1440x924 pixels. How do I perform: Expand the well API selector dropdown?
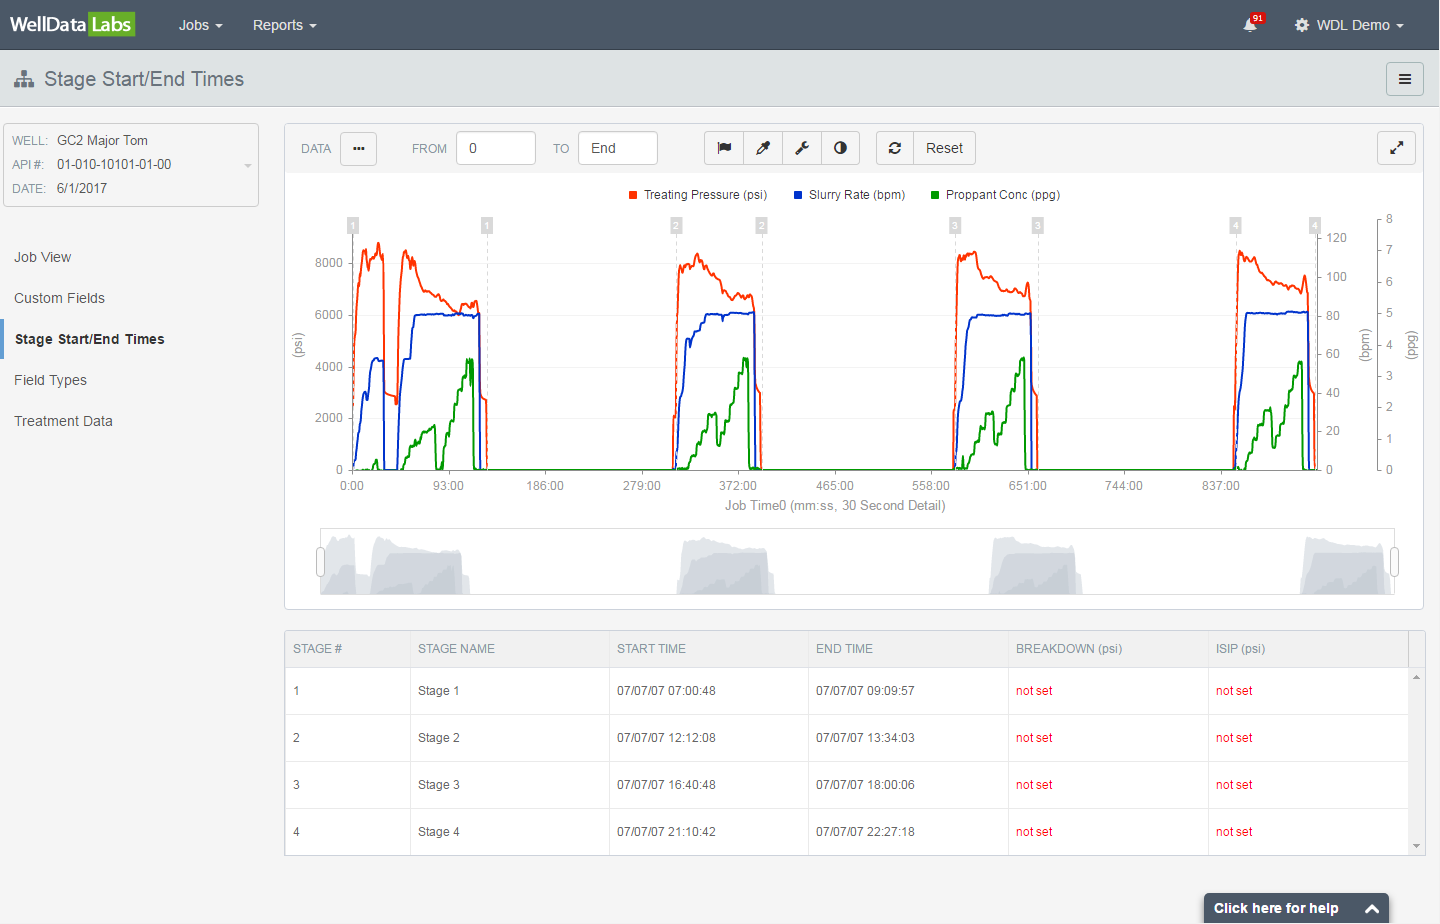[x=248, y=165]
